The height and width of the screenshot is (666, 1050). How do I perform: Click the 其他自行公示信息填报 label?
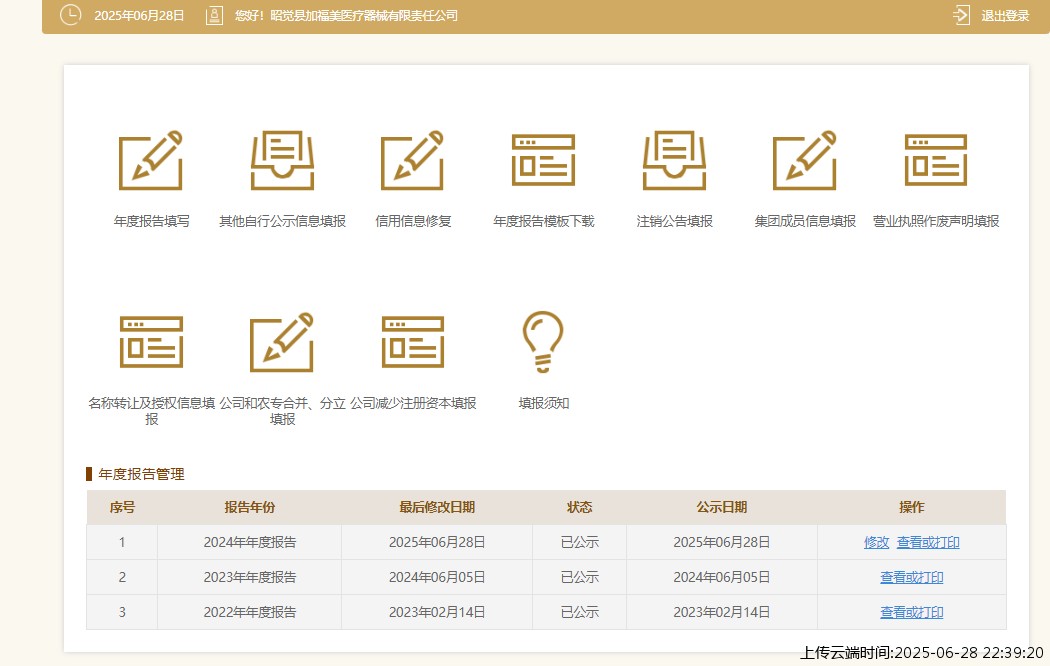pos(282,221)
